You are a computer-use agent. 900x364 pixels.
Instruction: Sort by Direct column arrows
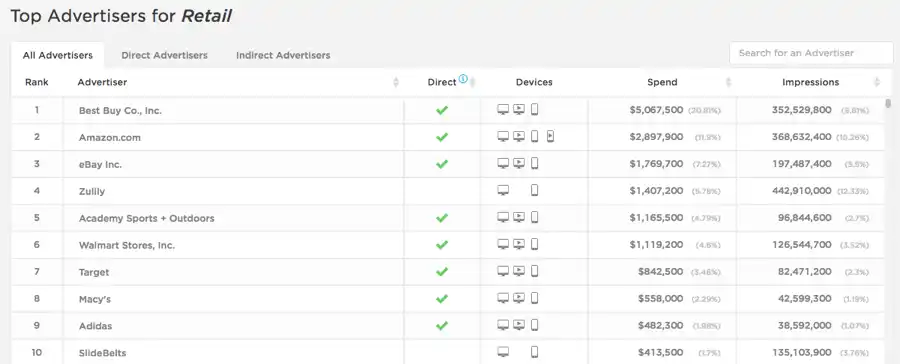pyautogui.click(x=472, y=82)
